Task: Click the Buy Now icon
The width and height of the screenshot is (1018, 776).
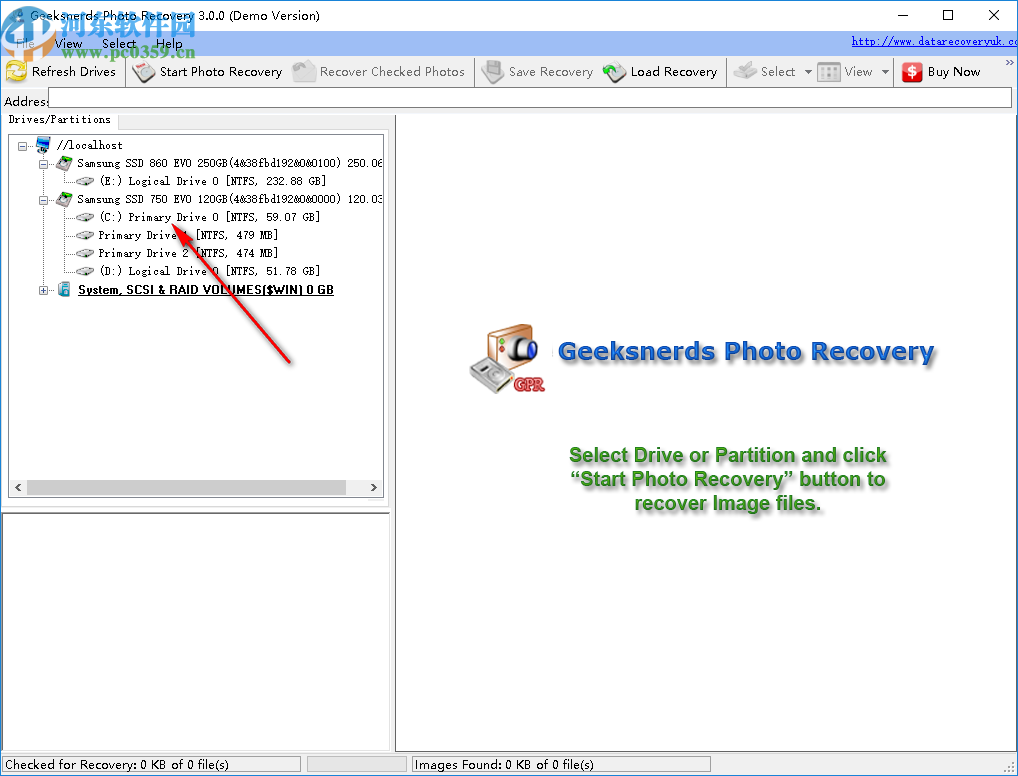Action: (x=911, y=71)
